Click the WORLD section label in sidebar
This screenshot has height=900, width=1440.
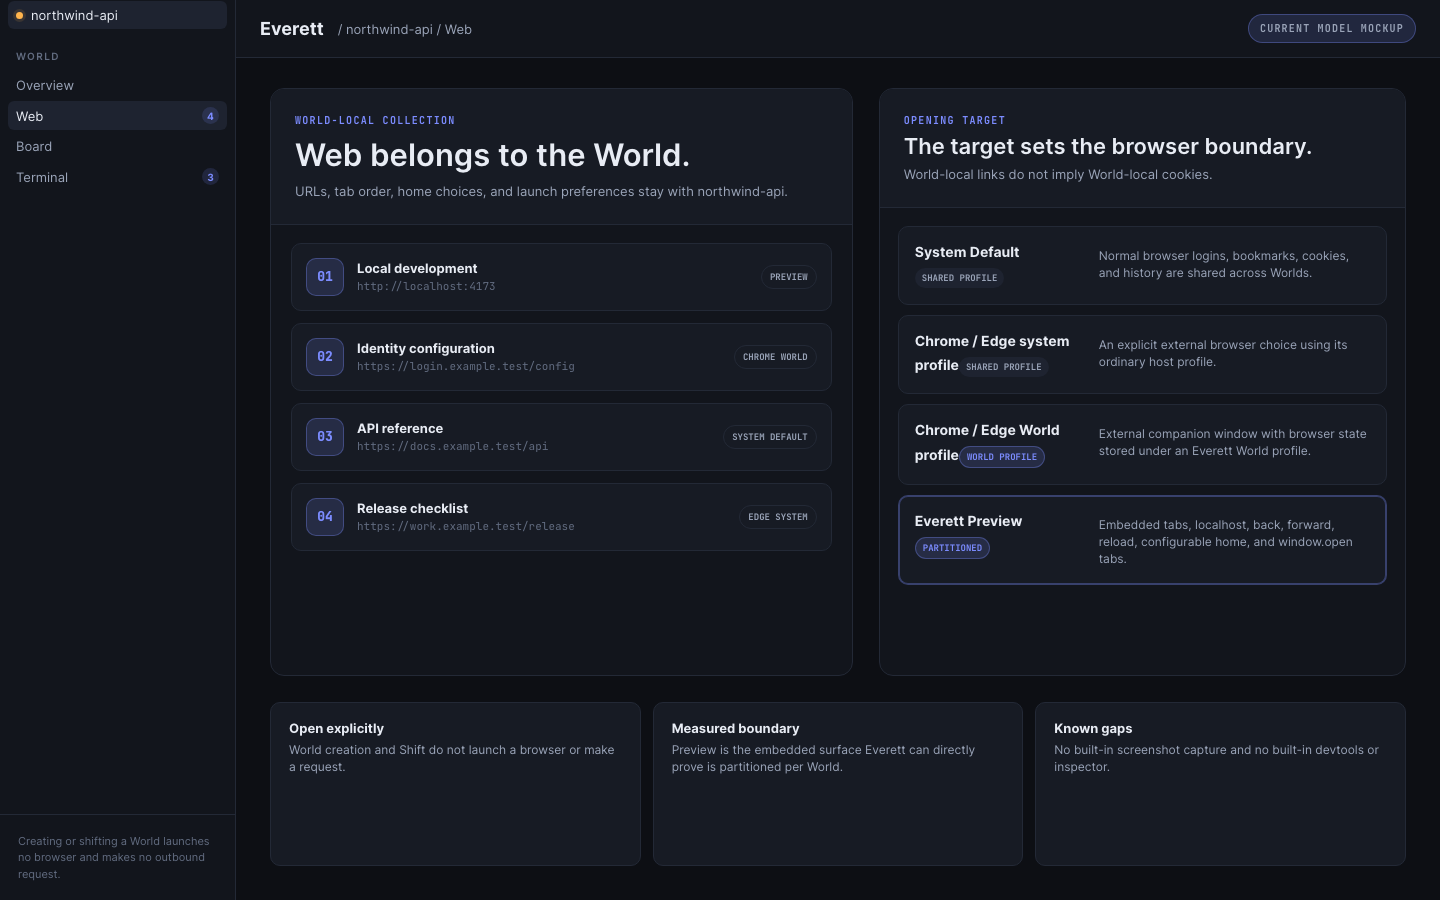pyautogui.click(x=37, y=57)
